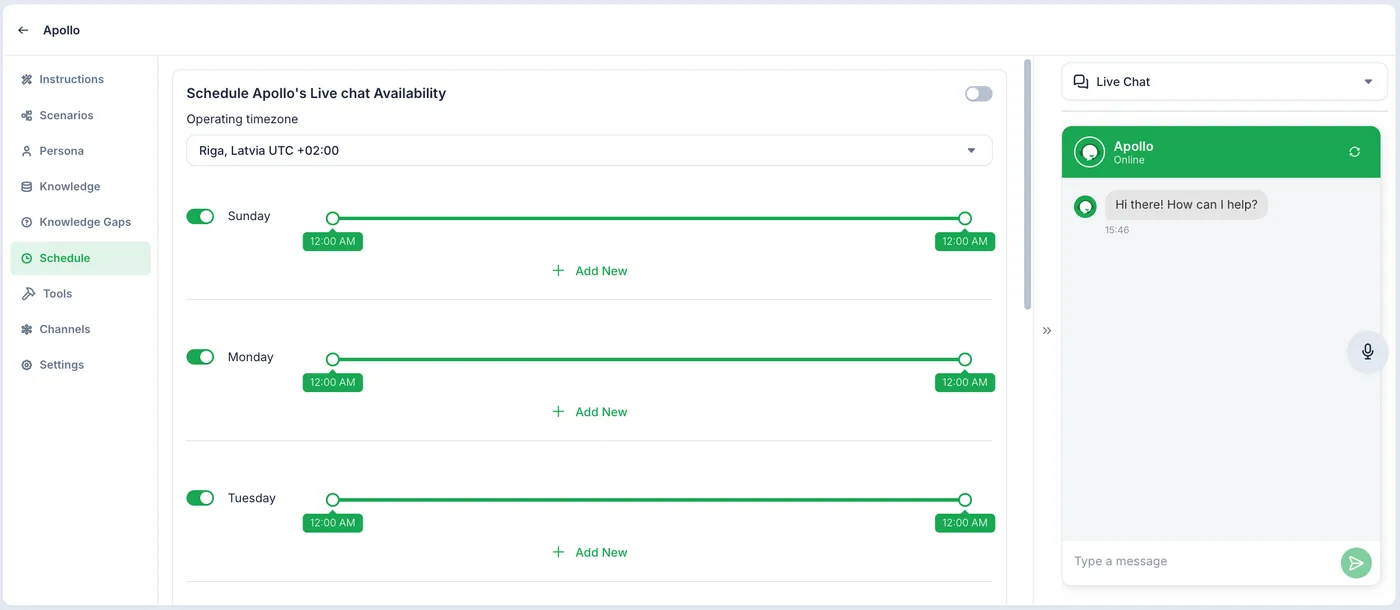
Task: Click Apollo's avatar in chat header
Action: pos(1089,152)
